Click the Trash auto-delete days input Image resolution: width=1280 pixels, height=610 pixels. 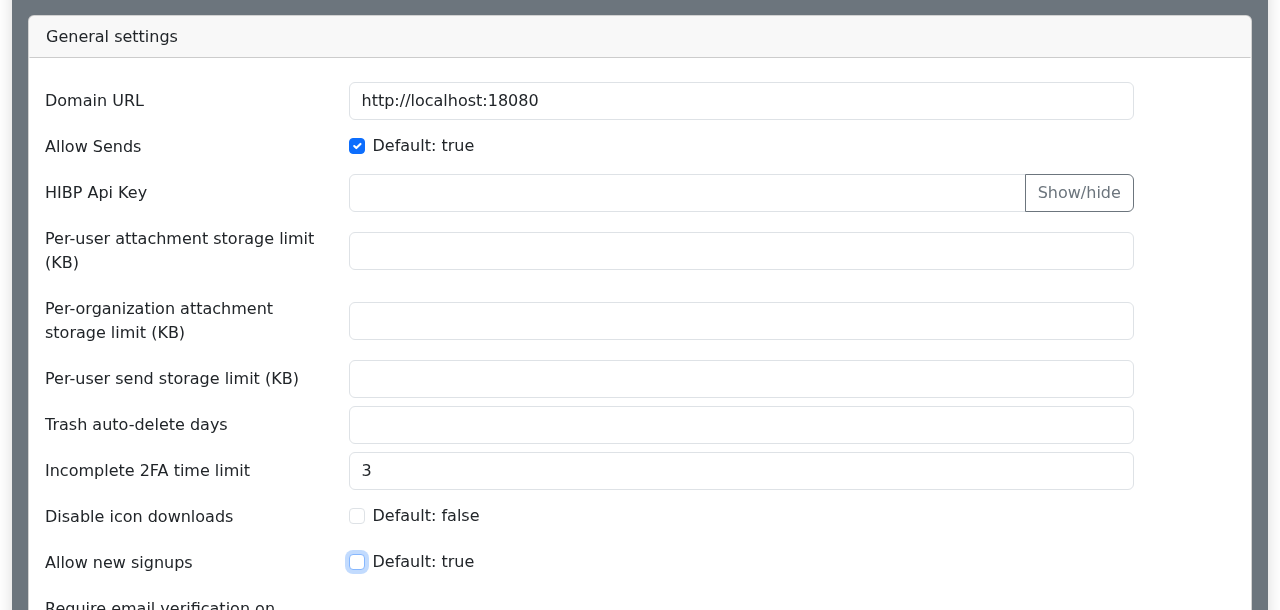(x=741, y=425)
